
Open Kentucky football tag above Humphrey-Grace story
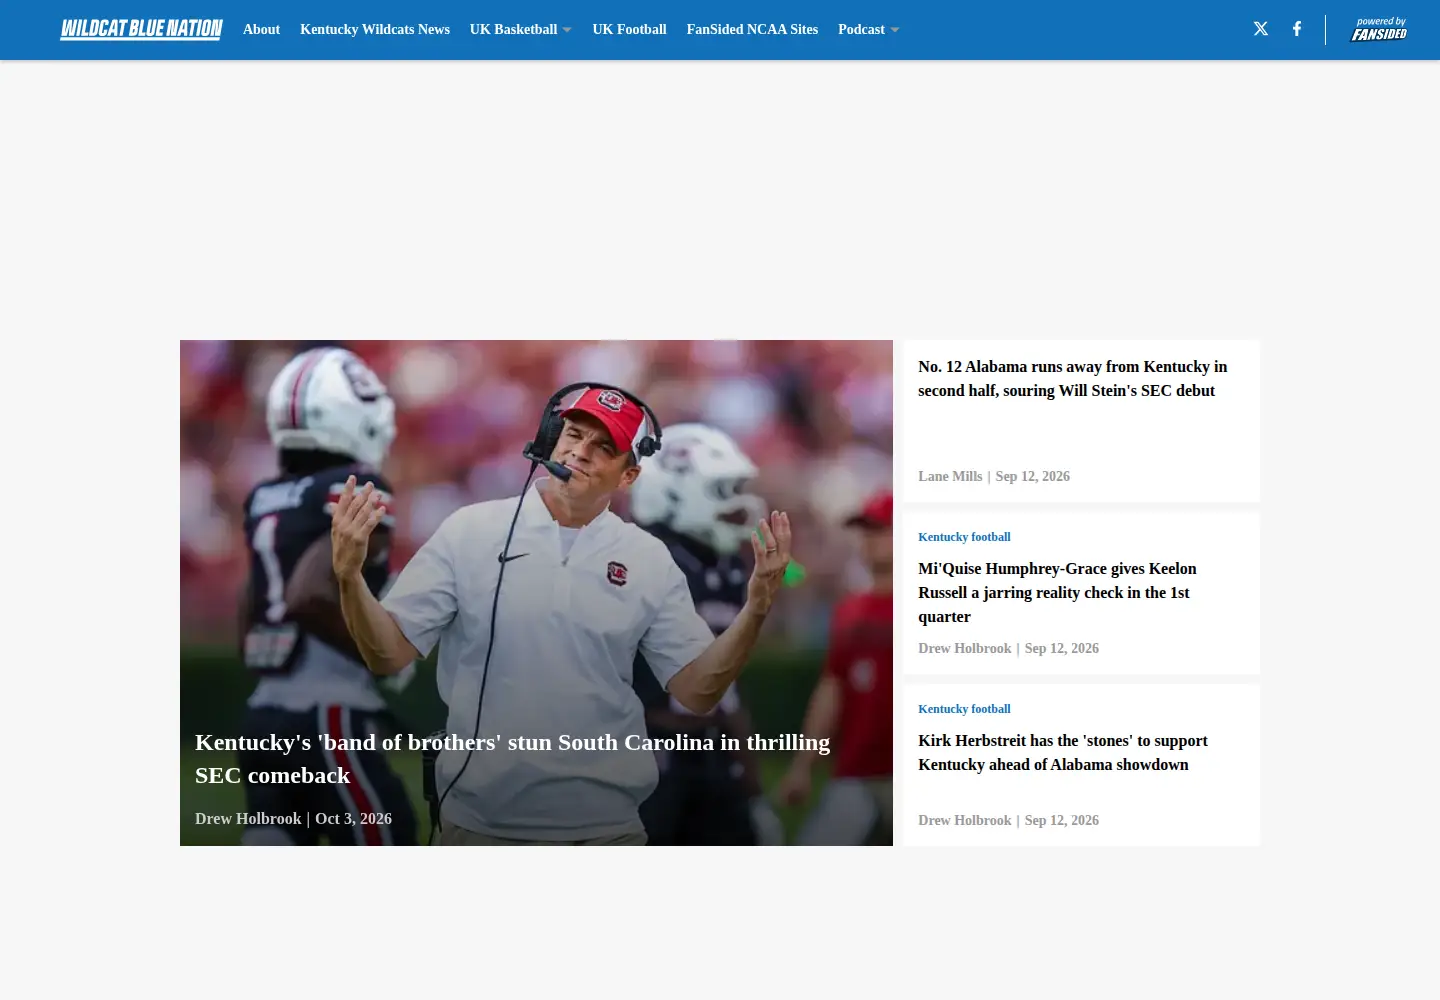[964, 537]
